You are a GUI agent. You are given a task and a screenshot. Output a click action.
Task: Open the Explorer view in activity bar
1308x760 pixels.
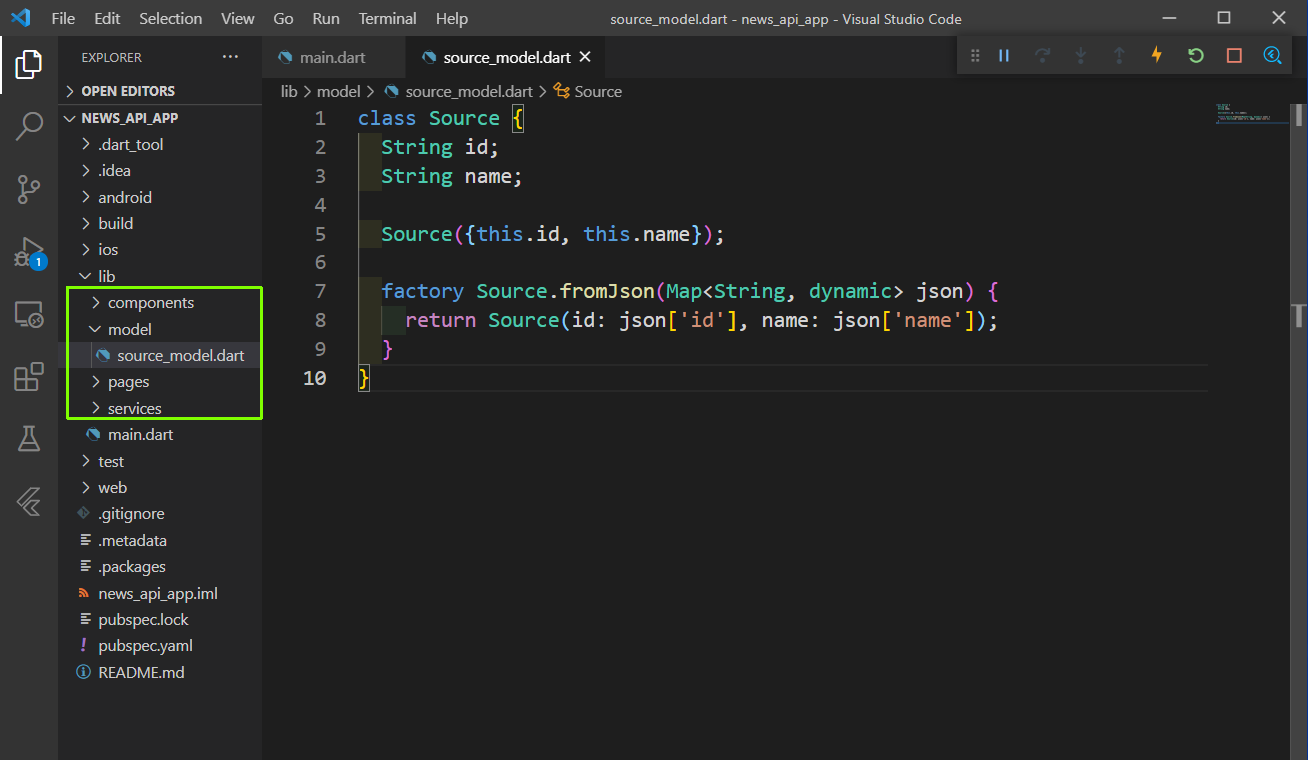tap(29, 65)
